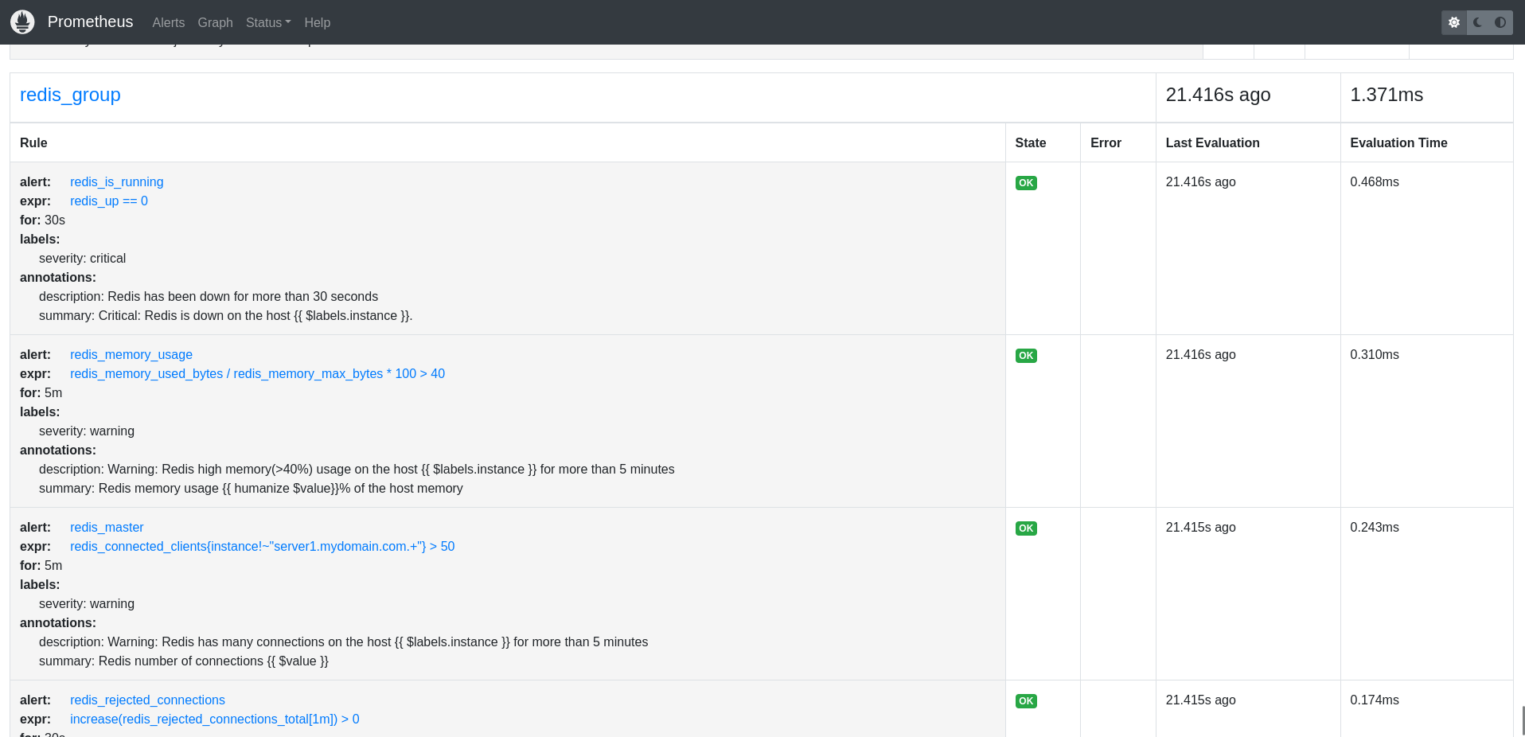Switch to dark theme moon icon
1525x737 pixels.
pyautogui.click(x=1477, y=22)
